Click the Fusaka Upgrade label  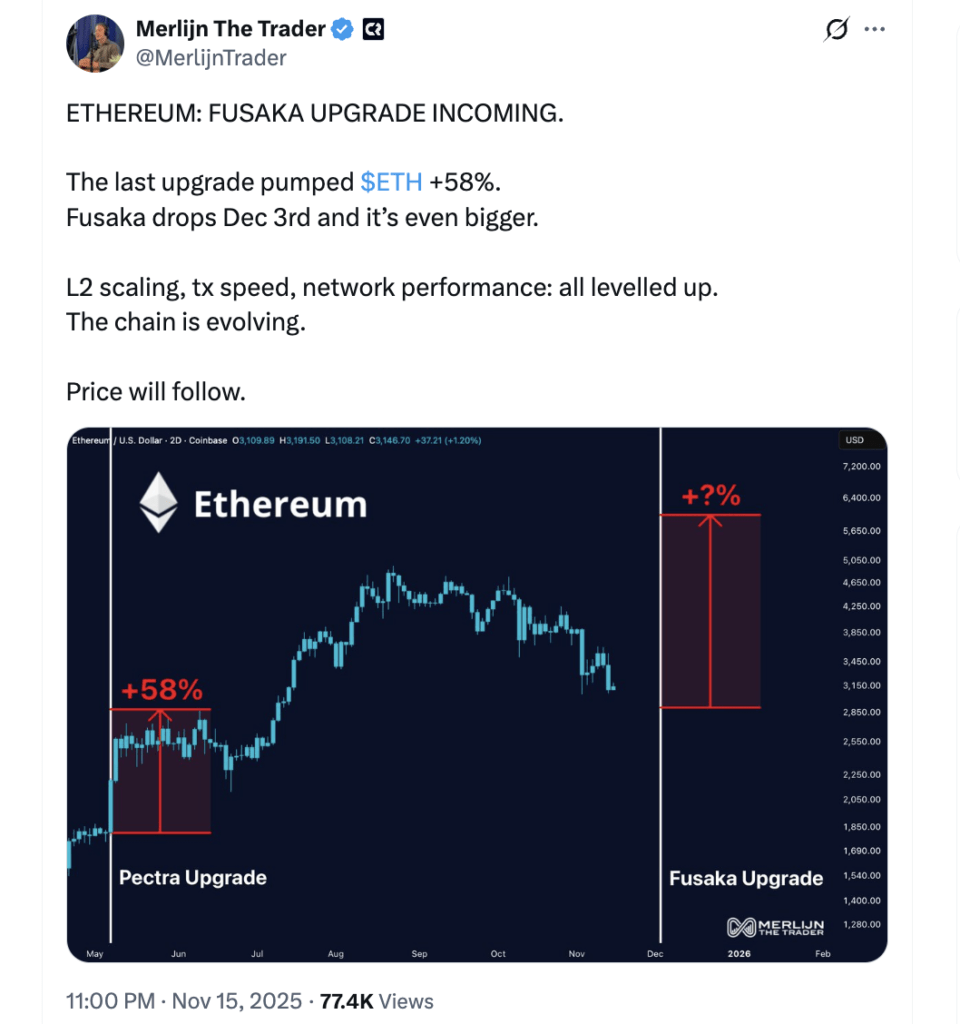click(746, 879)
